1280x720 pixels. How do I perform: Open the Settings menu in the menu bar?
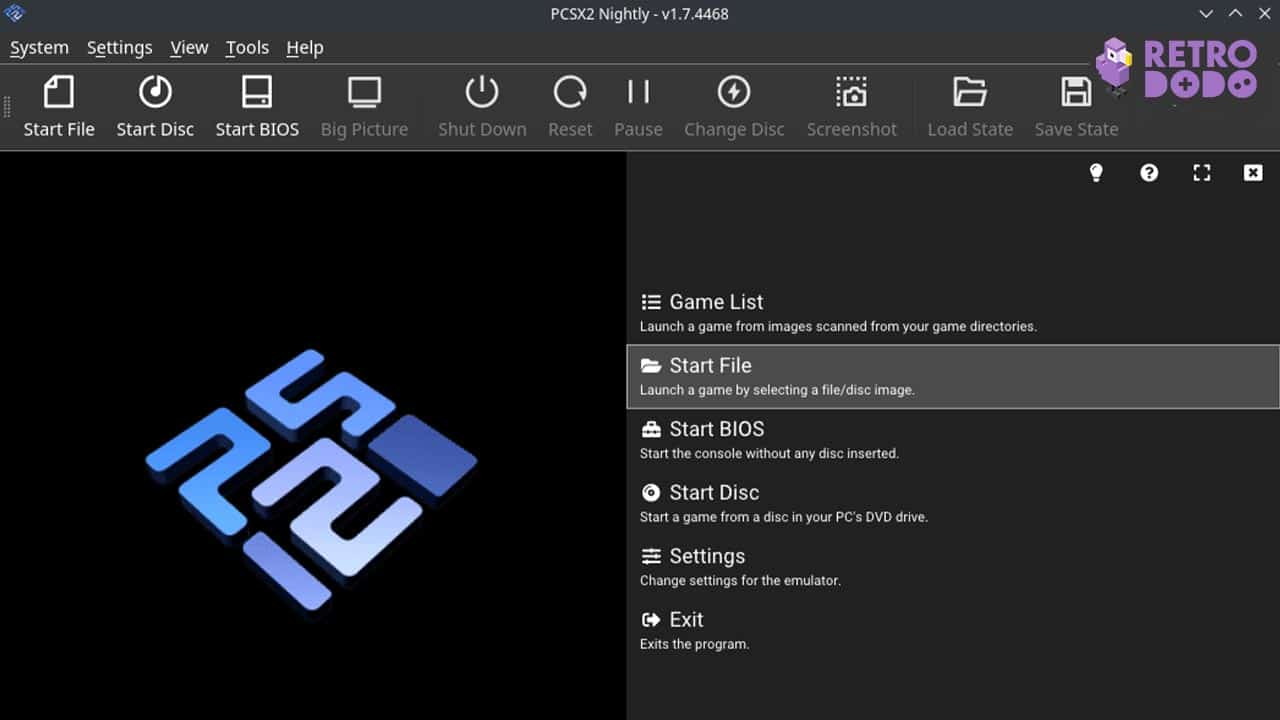tap(119, 47)
